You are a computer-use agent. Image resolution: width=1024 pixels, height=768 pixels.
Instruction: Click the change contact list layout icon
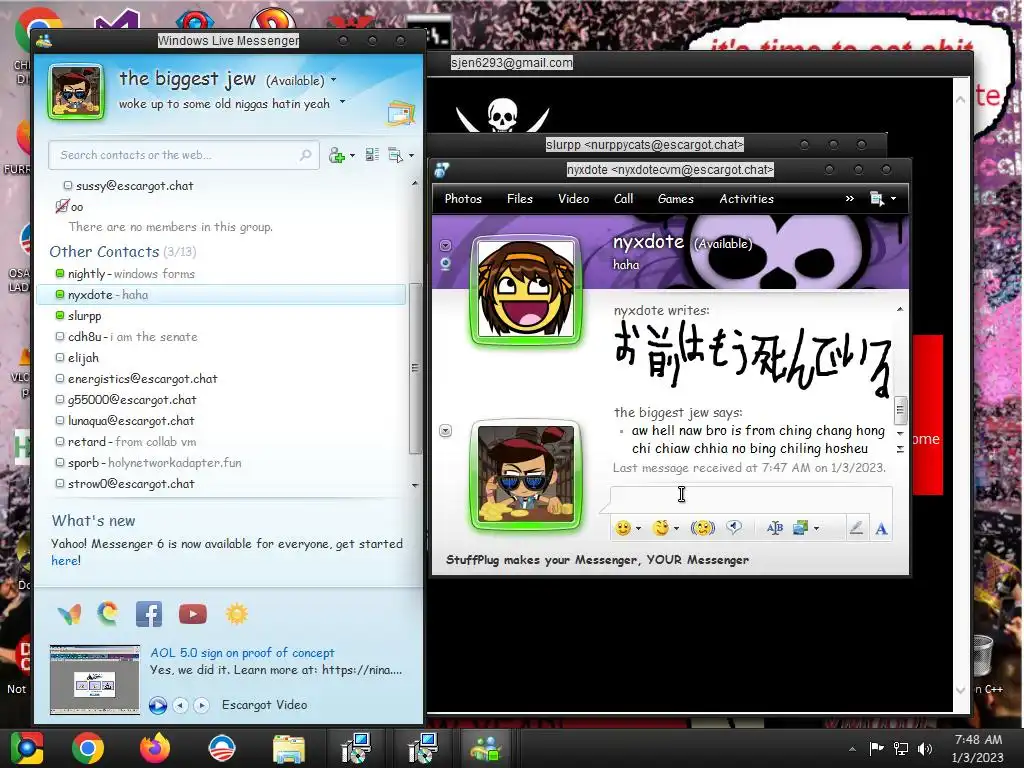(372, 155)
